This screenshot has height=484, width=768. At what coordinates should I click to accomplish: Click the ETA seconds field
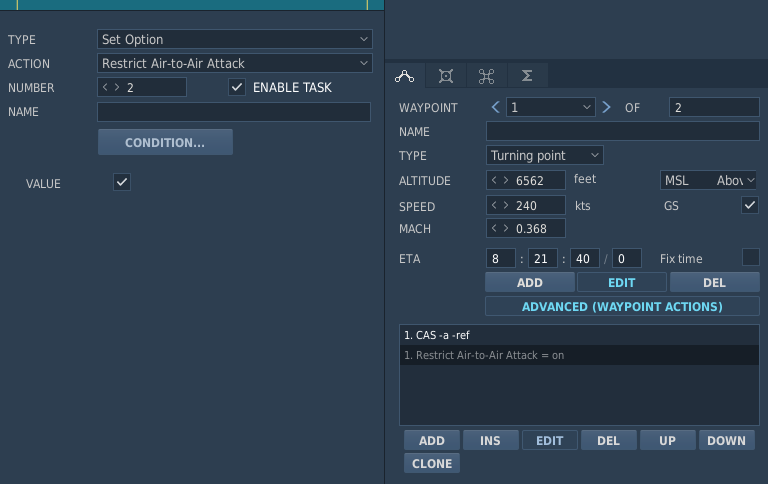585,258
